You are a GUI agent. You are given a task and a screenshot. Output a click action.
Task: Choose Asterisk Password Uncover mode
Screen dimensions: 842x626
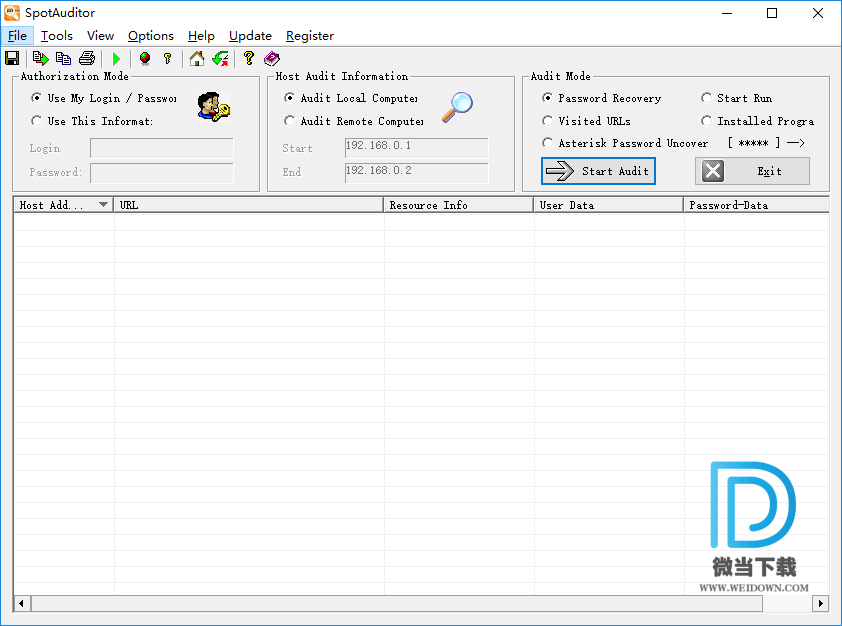click(625, 143)
